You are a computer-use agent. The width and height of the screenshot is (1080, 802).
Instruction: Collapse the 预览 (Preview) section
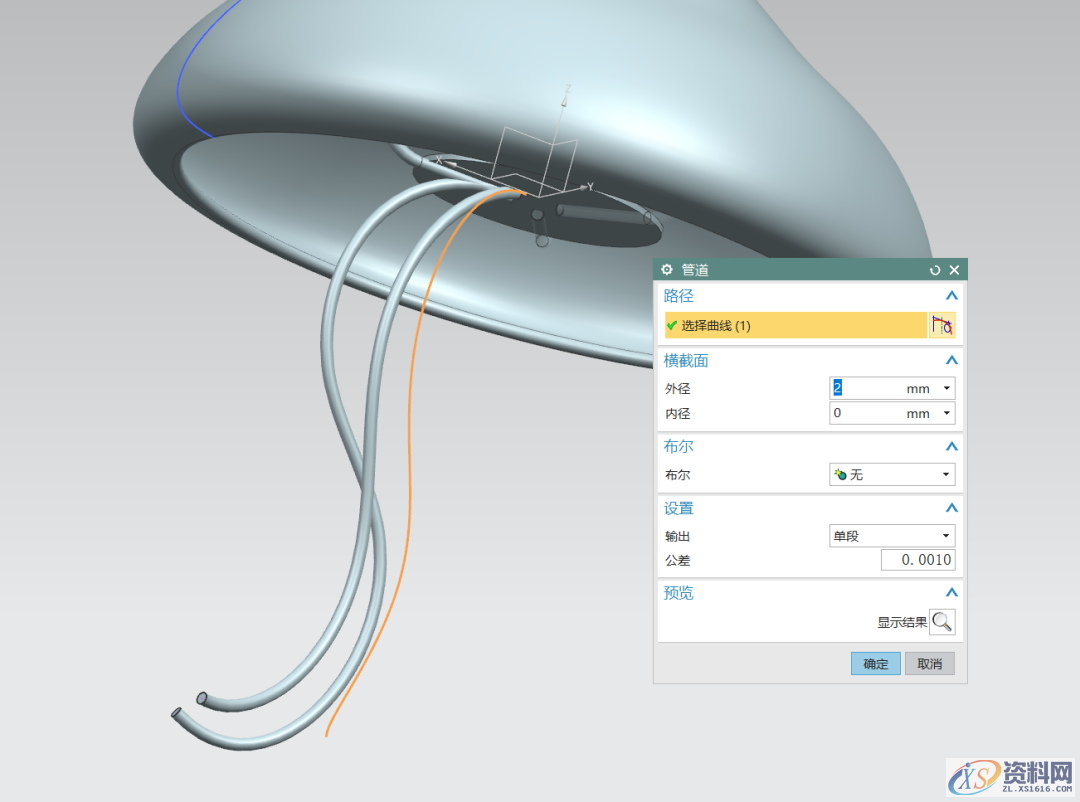click(x=951, y=593)
